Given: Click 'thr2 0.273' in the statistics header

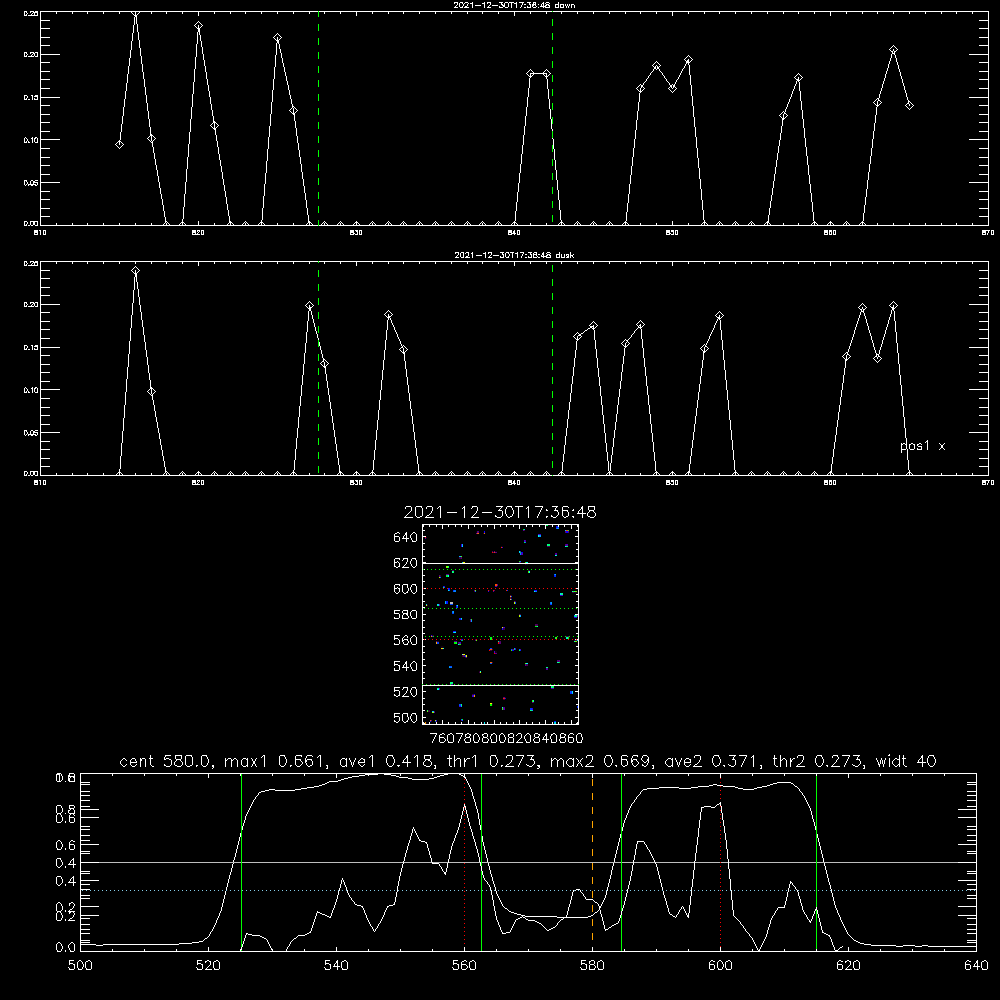Looking at the screenshot, I should (x=817, y=761).
